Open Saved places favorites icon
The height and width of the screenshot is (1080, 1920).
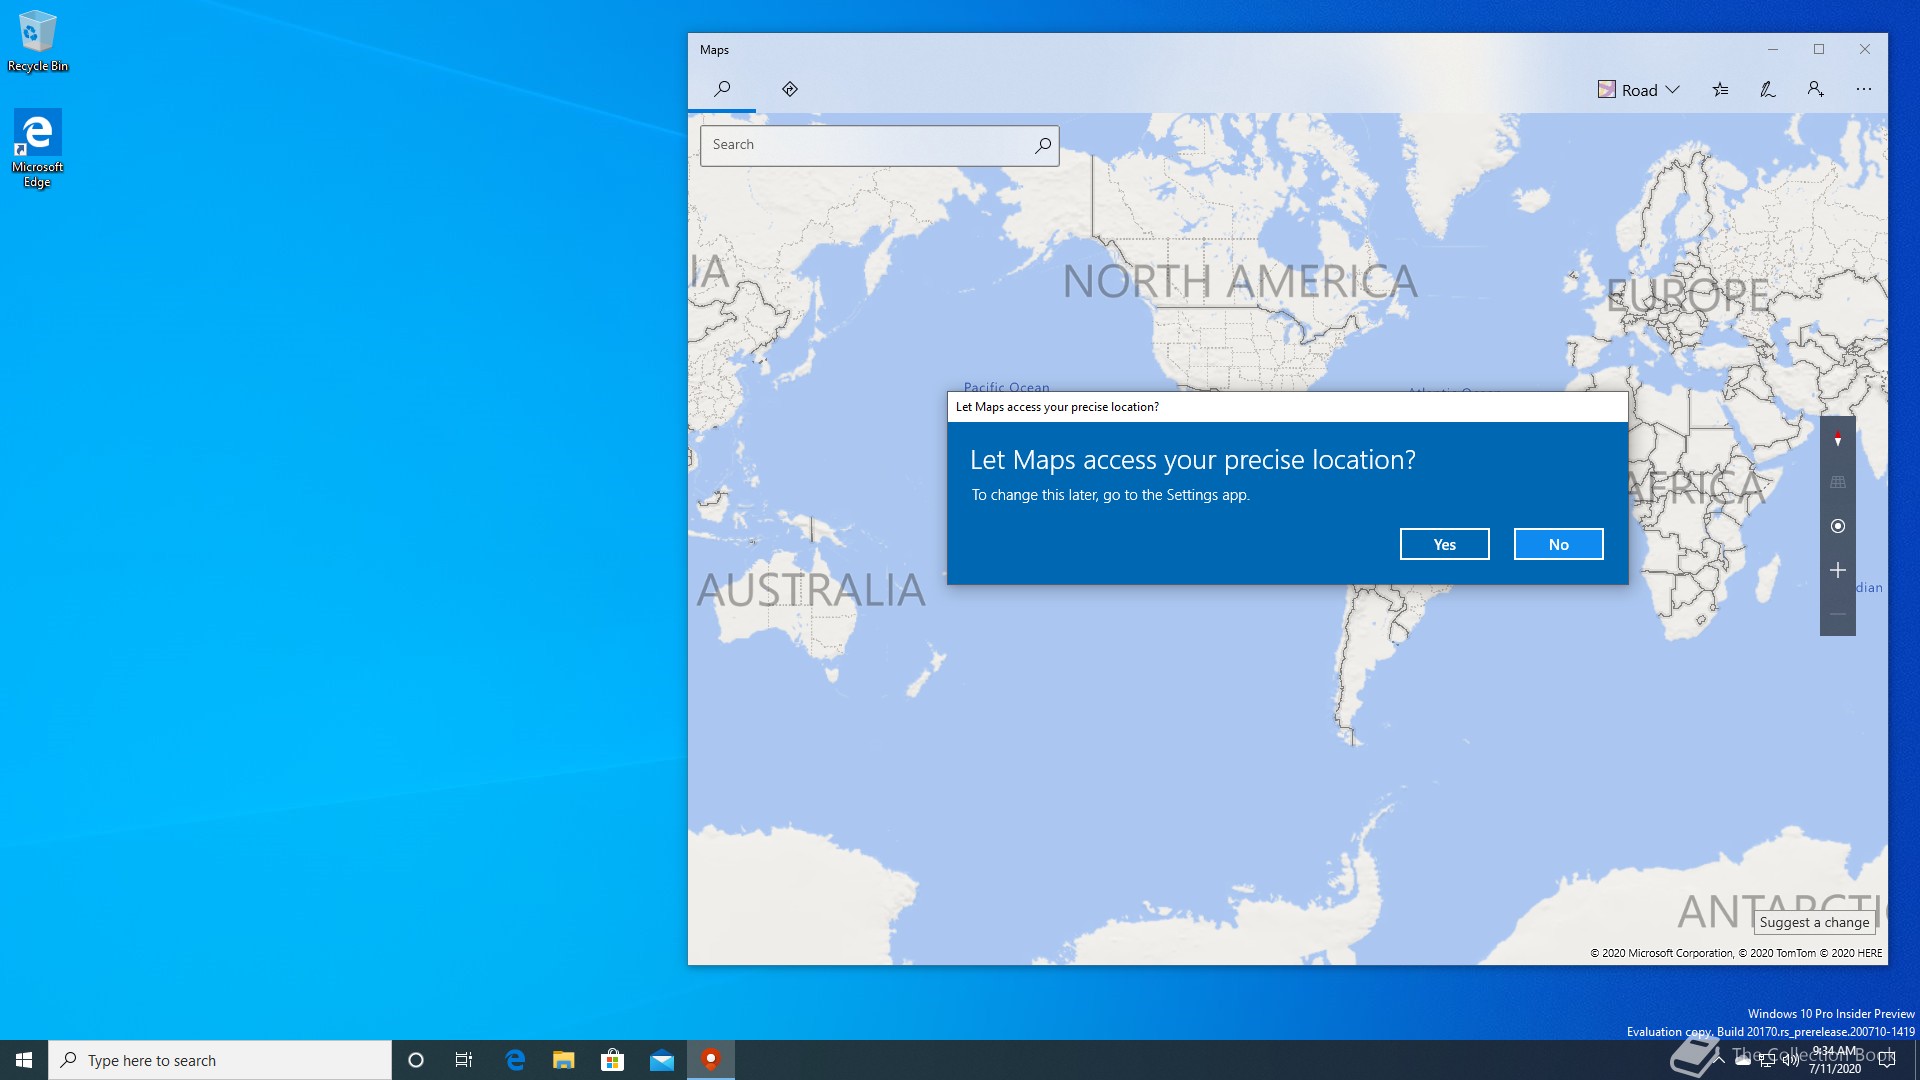click(1720, 90)
